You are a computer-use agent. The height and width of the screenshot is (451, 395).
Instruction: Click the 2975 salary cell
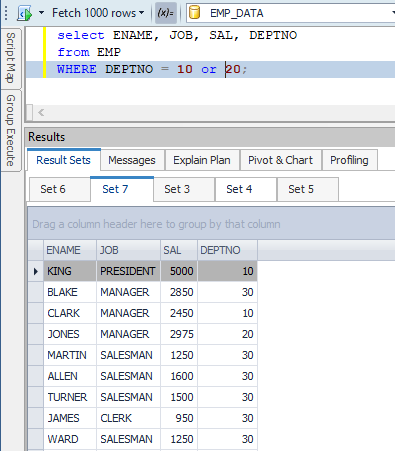coord(179,334)
